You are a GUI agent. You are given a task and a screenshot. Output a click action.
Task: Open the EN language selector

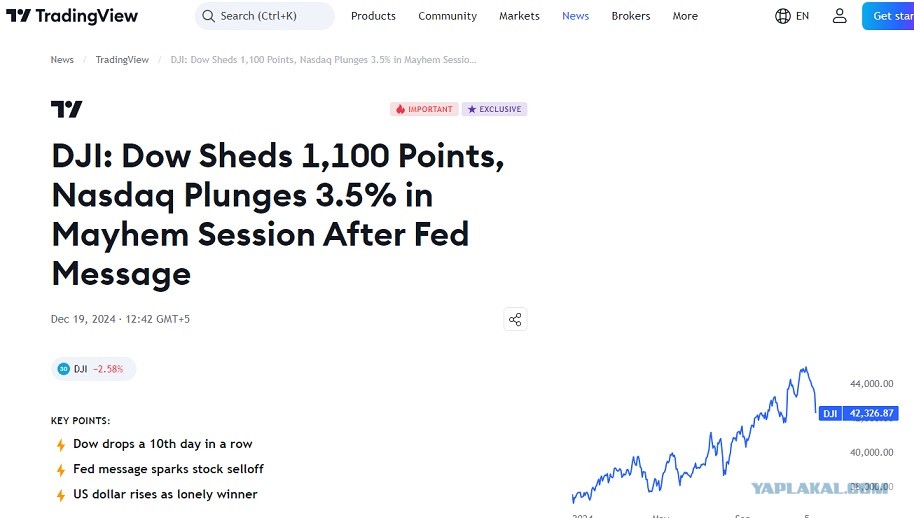pyautogui.click(x=803, y=16)
